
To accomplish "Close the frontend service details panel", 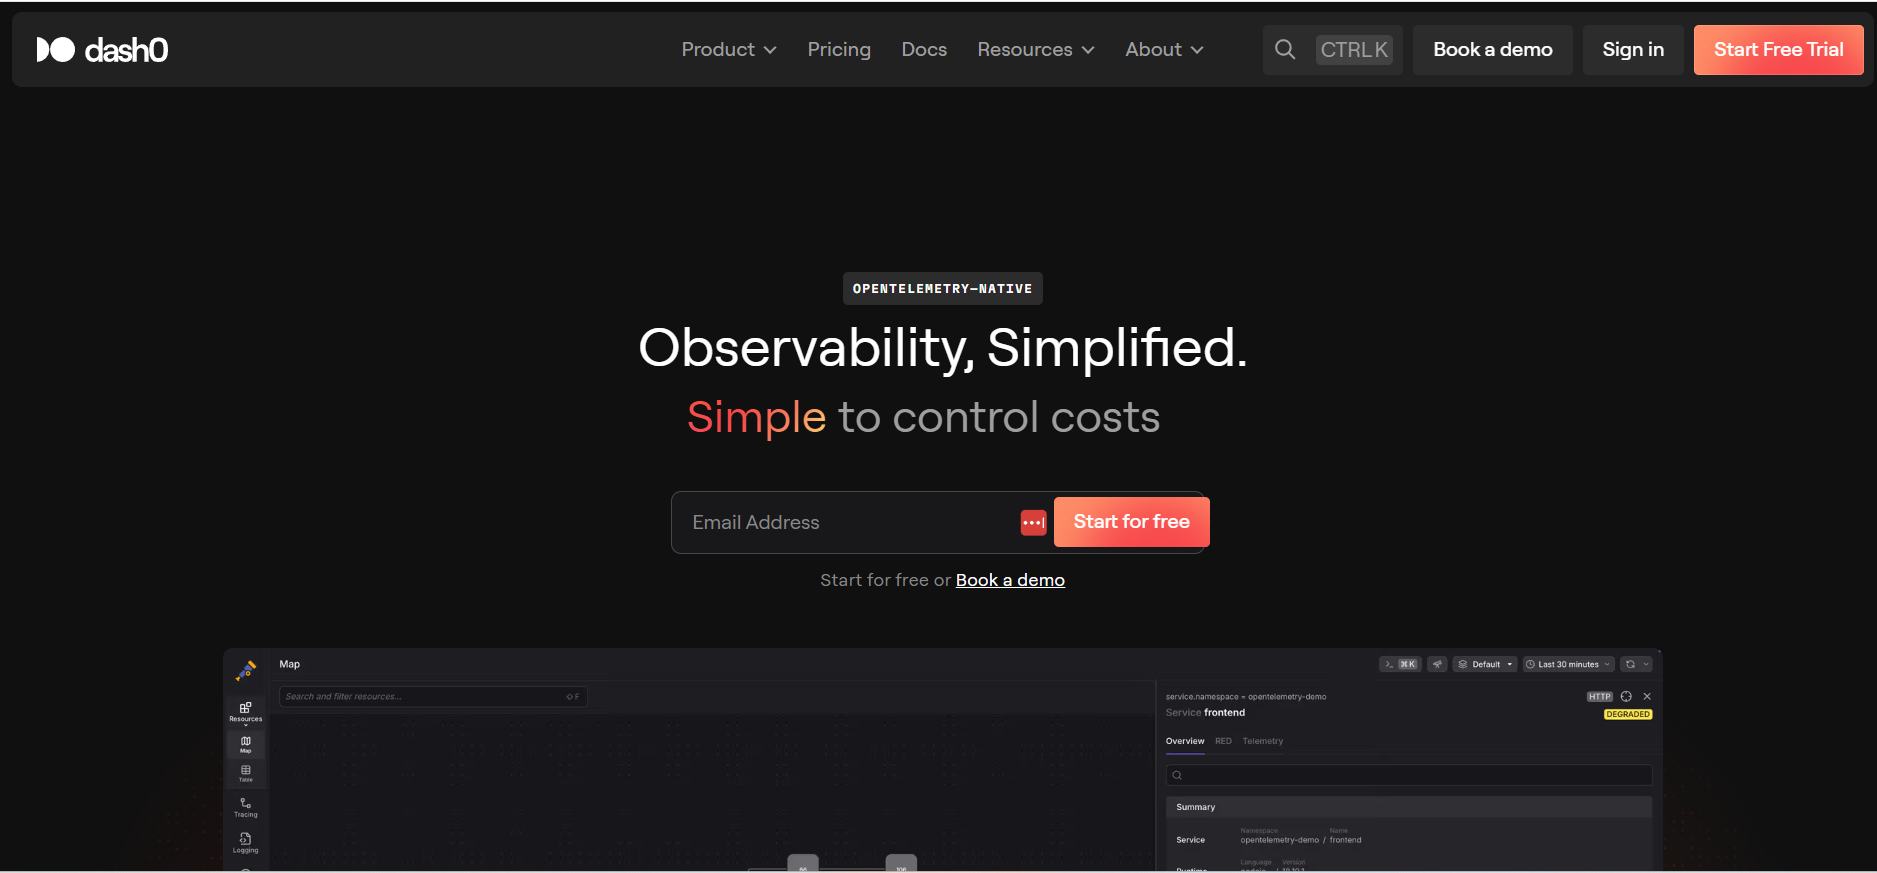I will pos(1647,697).
